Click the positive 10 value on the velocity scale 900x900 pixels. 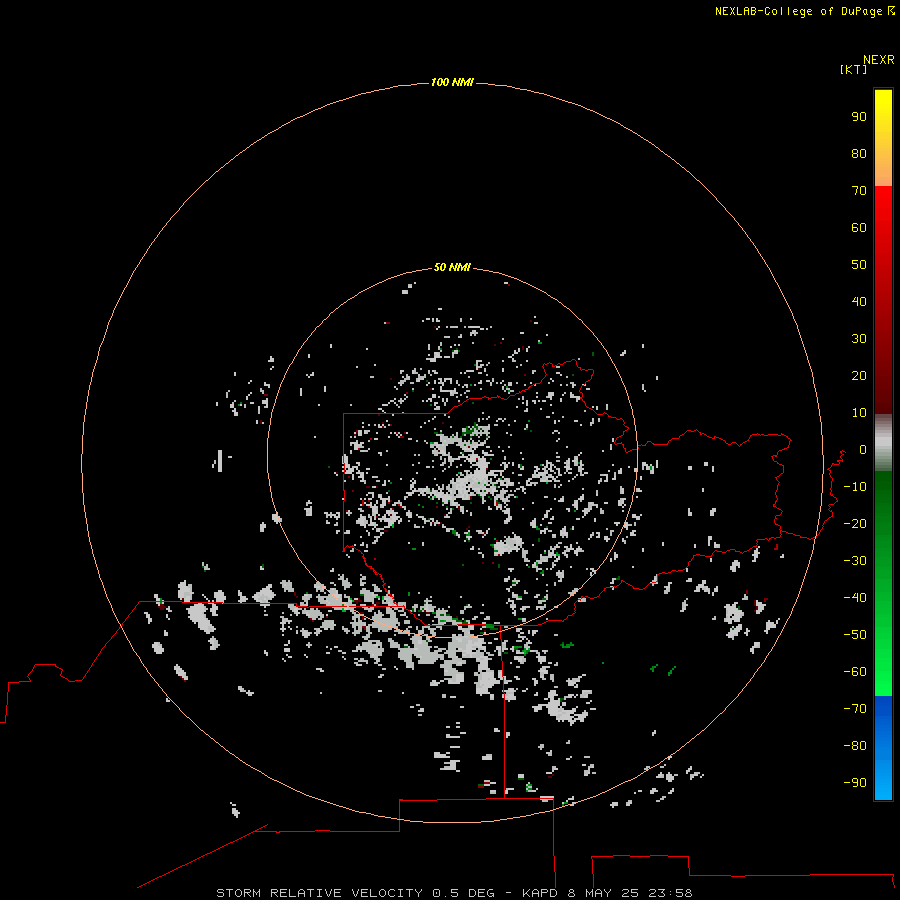tap(859, 413)
